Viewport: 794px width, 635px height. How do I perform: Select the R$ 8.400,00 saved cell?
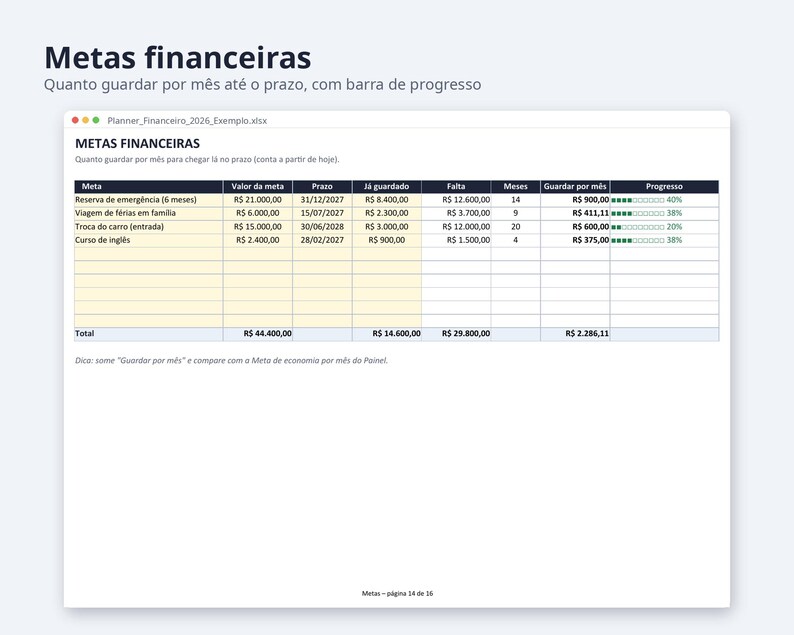pyautogui.click(x=386, y=200)
